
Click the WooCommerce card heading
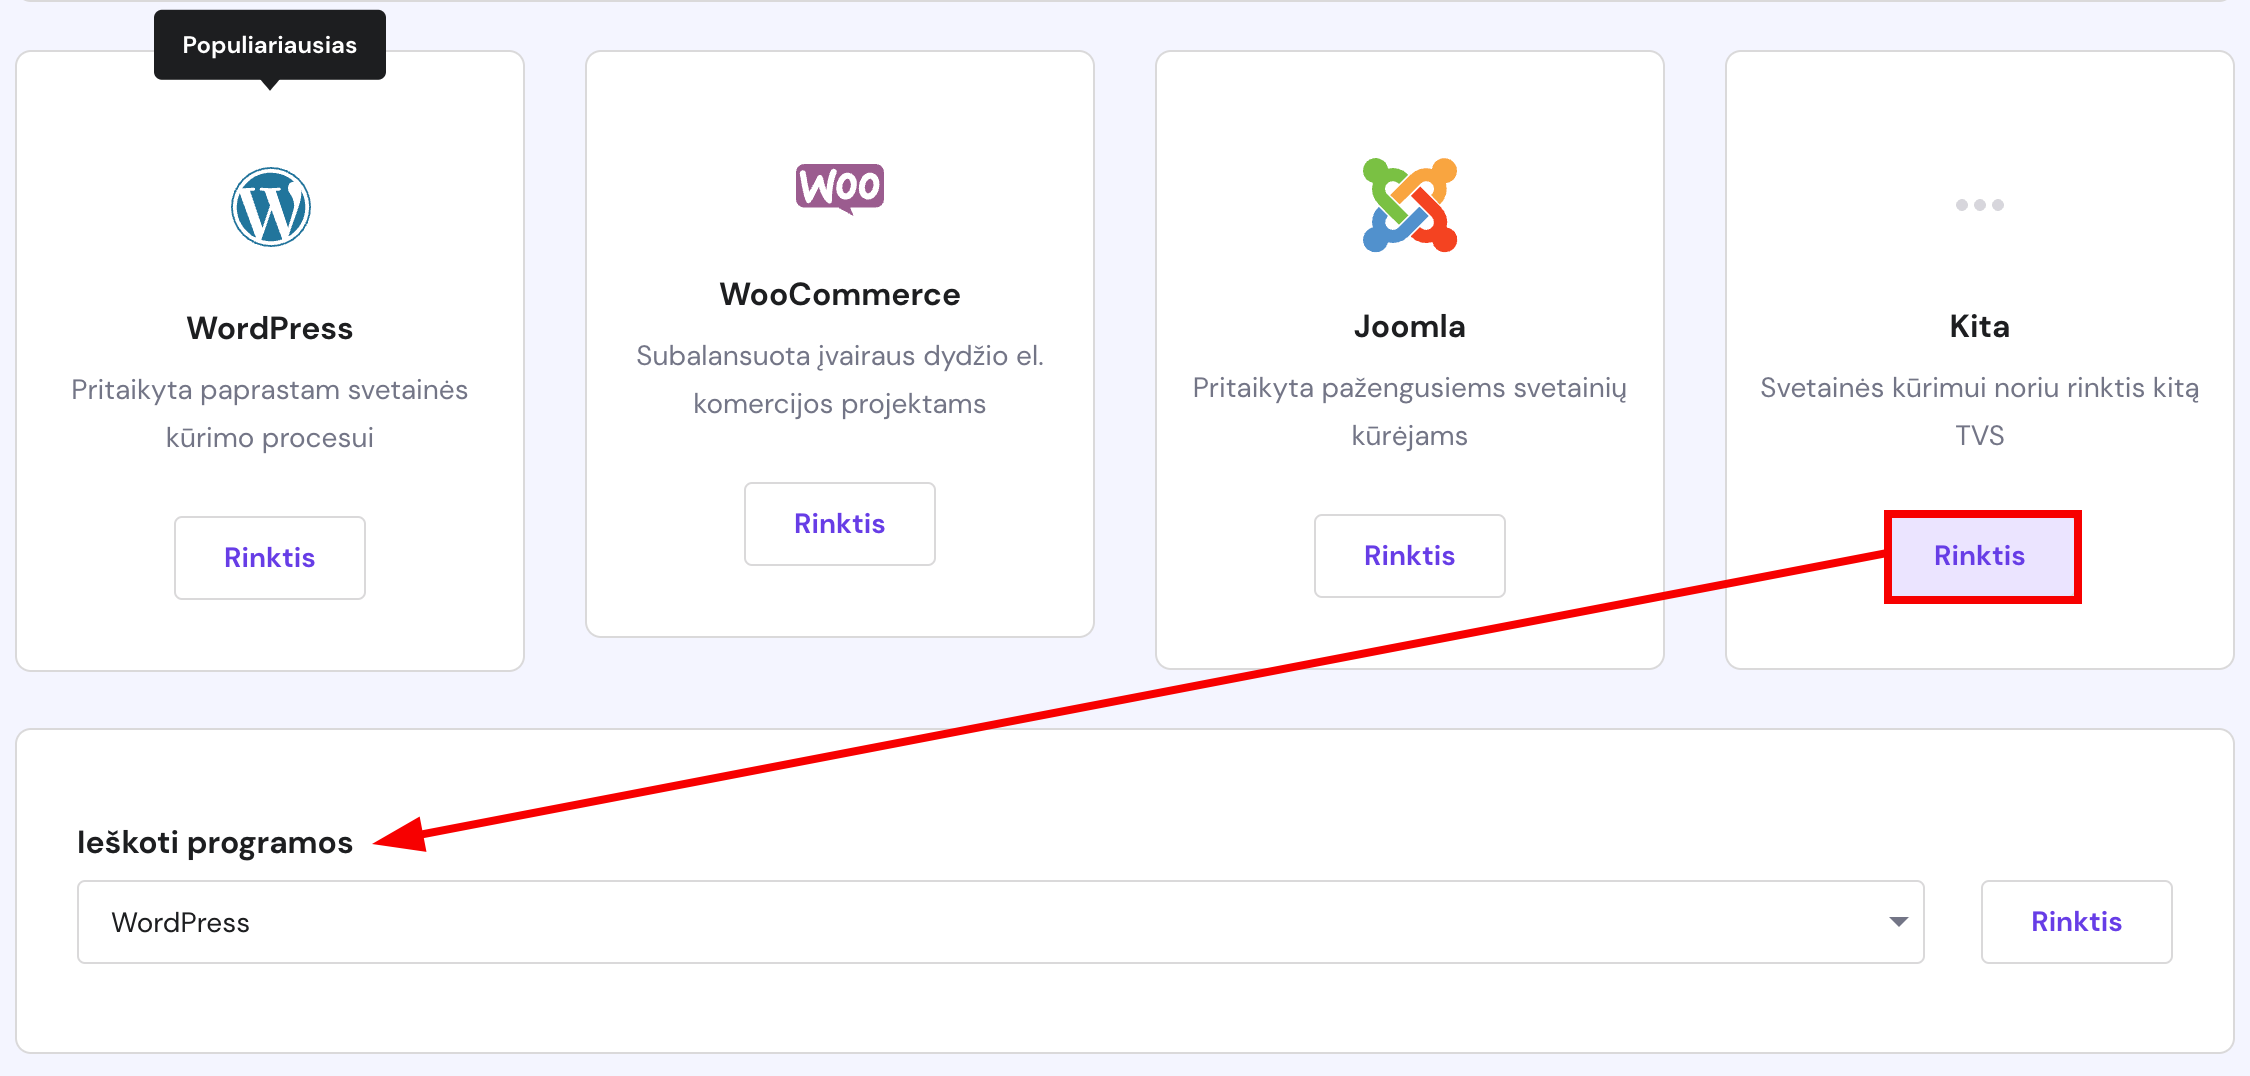tap(840, 294)
